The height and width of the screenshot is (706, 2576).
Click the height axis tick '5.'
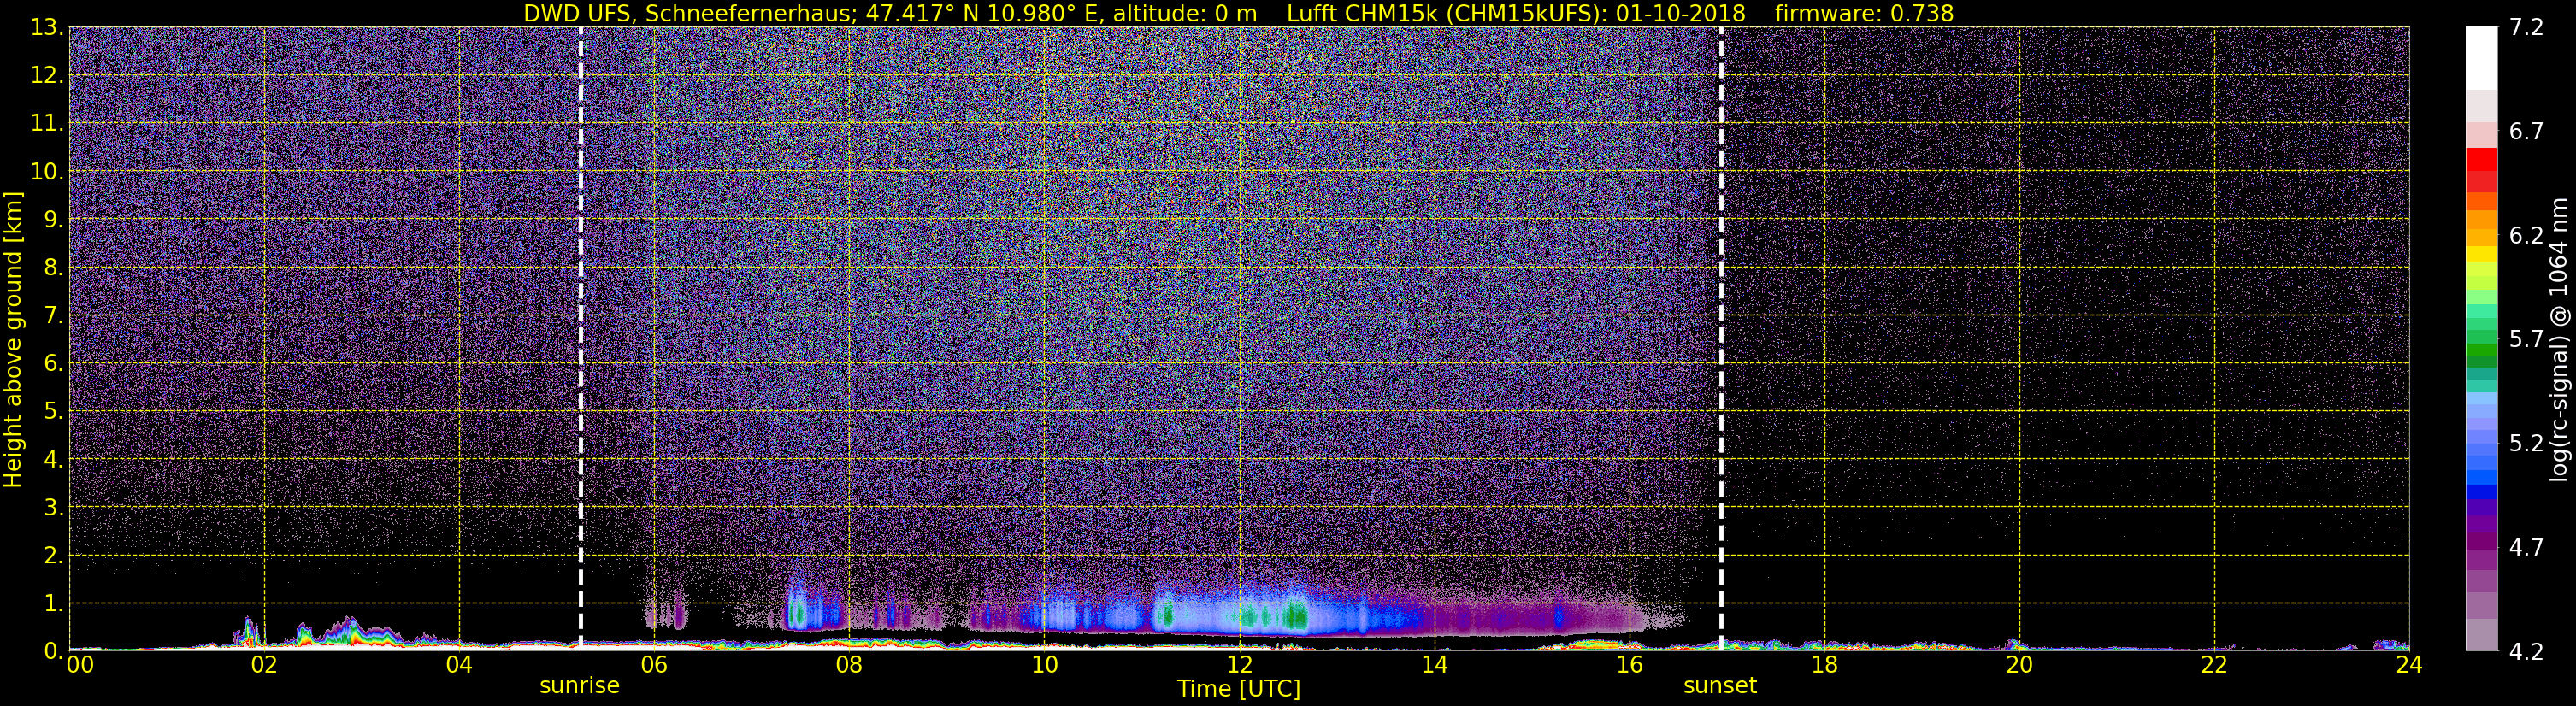click(x=53, y=411)
